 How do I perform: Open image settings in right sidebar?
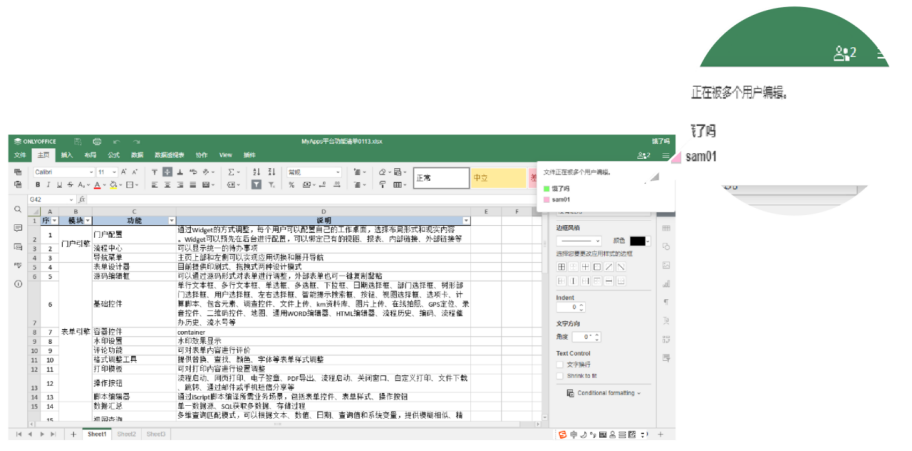(x=666, y=265)
